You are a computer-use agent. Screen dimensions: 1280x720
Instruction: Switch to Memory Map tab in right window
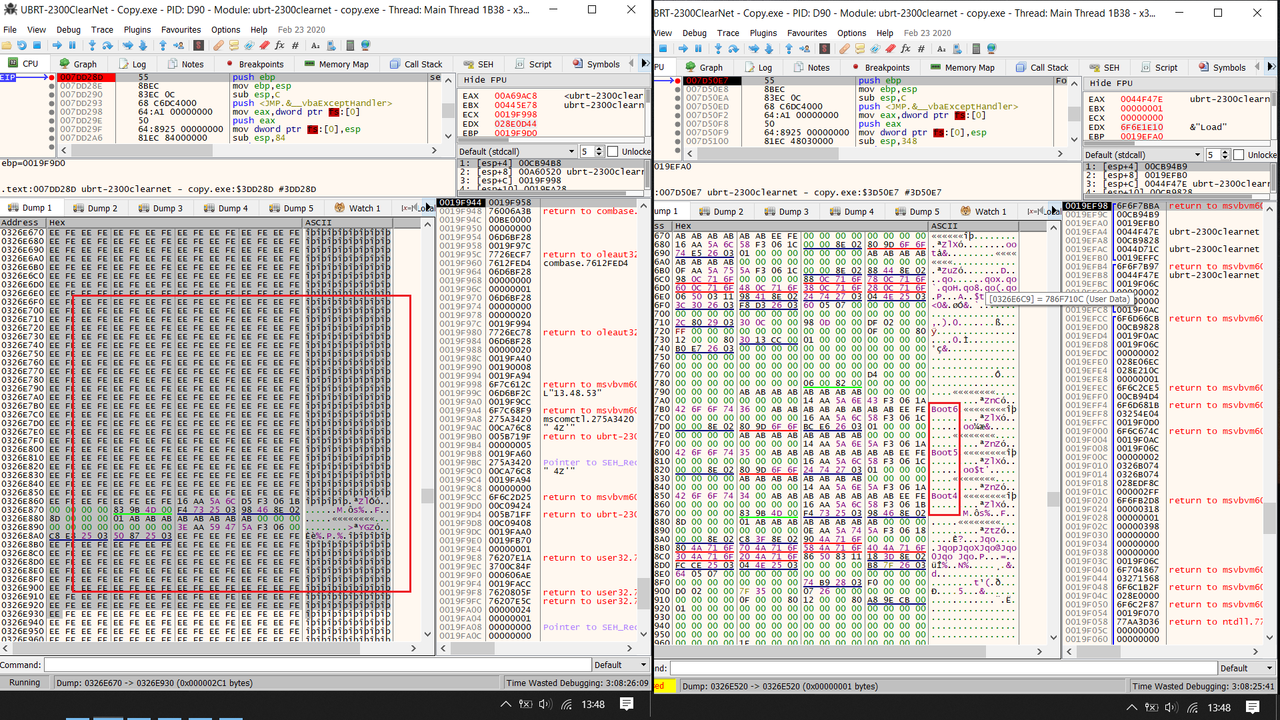[x=961, y=67]
